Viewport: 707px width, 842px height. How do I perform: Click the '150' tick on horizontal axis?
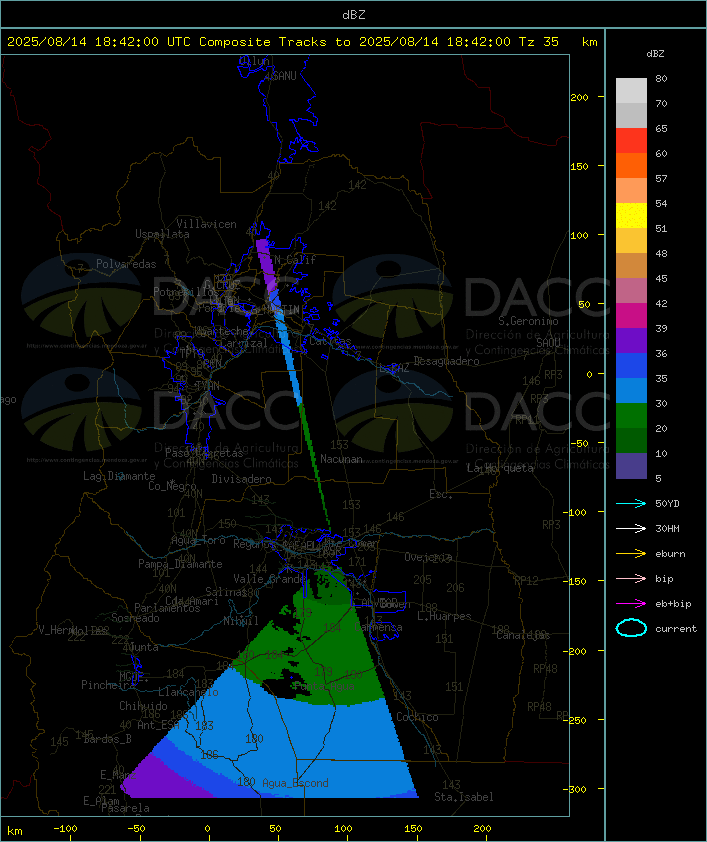click(x=413, y=829)
